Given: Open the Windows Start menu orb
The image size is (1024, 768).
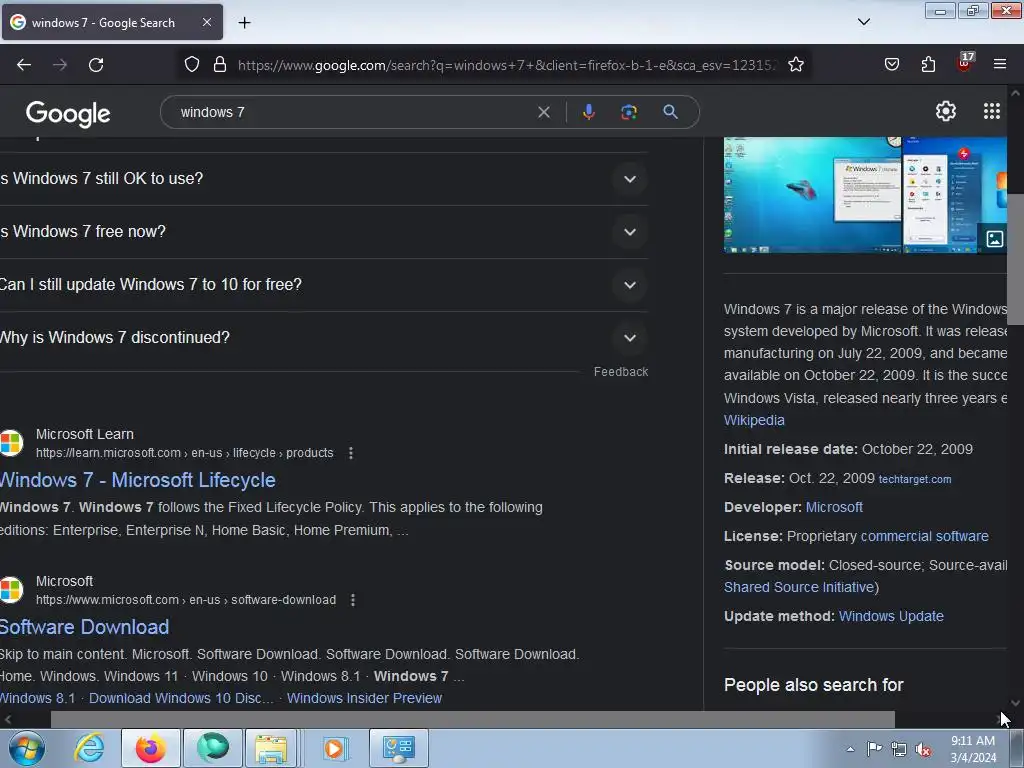Looking at the screenshot, I should point(26,748).
